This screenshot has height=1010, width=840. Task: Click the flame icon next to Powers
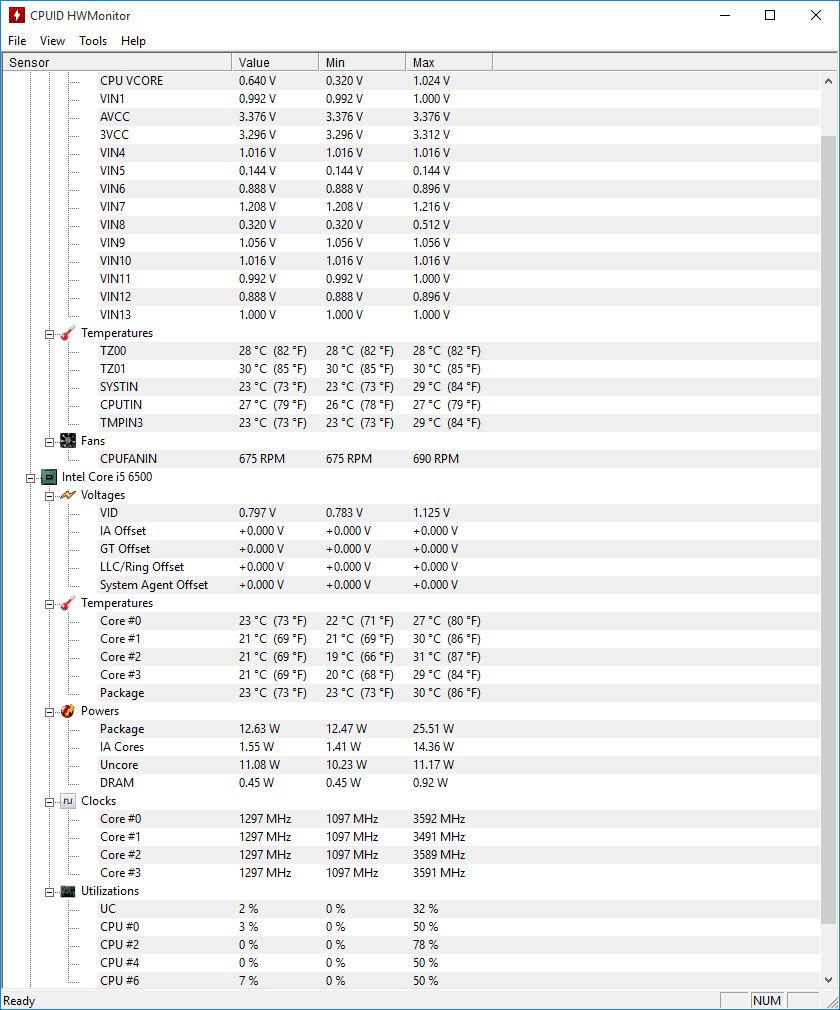(68, 711)
